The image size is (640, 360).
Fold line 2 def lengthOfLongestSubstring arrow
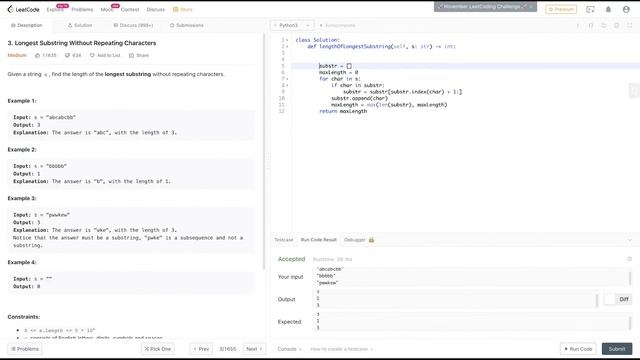click(287, 47)
